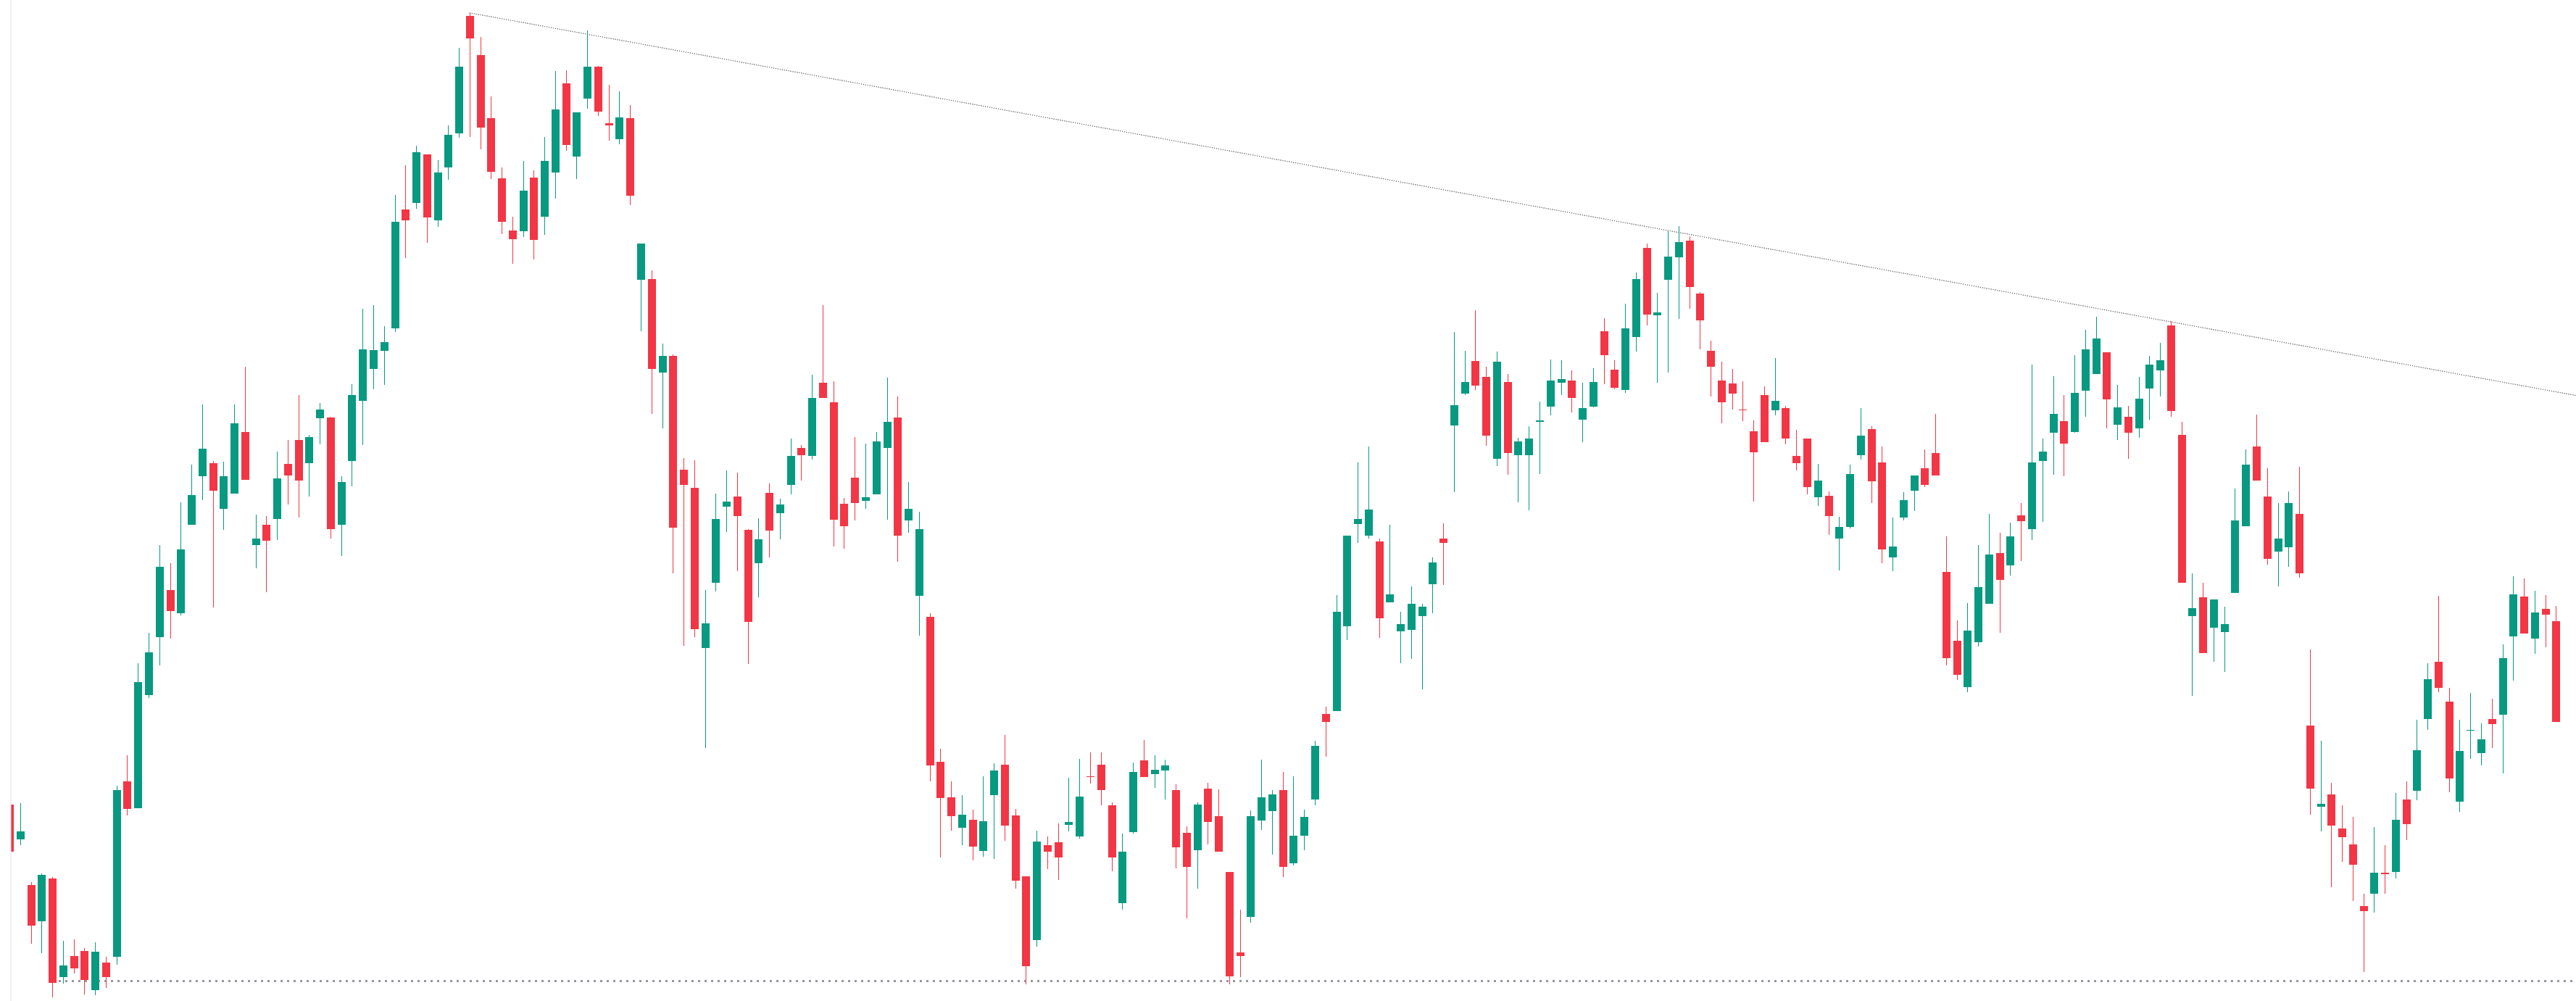Select the red candle at the trend line's third touch
The width and height of the screenshot is (2576, 1001).
[2171, 368]
